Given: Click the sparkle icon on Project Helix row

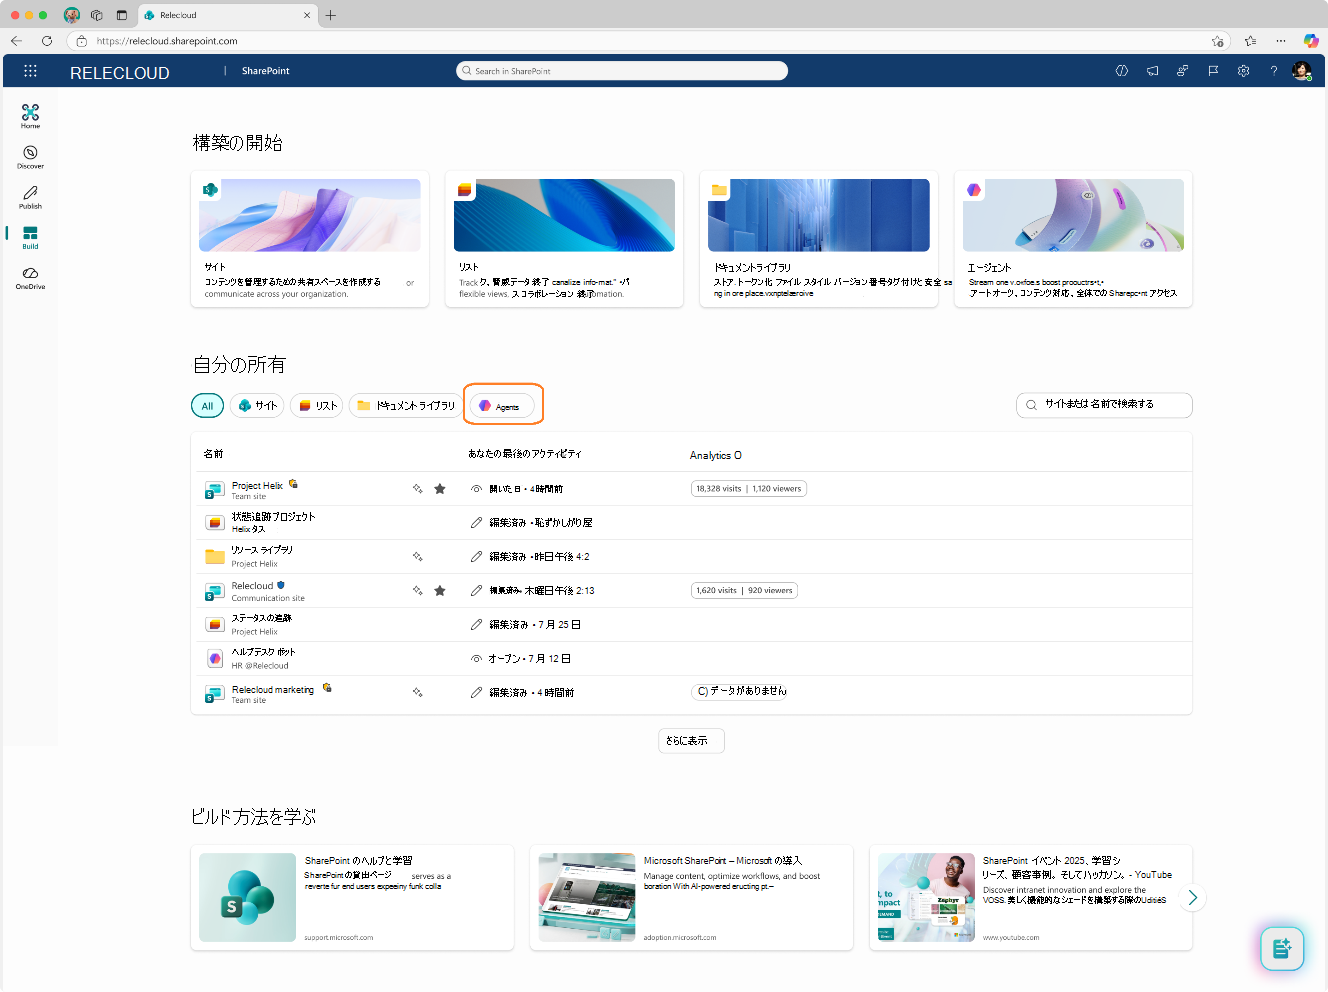Looking at the screenshot, I should 417,489.
